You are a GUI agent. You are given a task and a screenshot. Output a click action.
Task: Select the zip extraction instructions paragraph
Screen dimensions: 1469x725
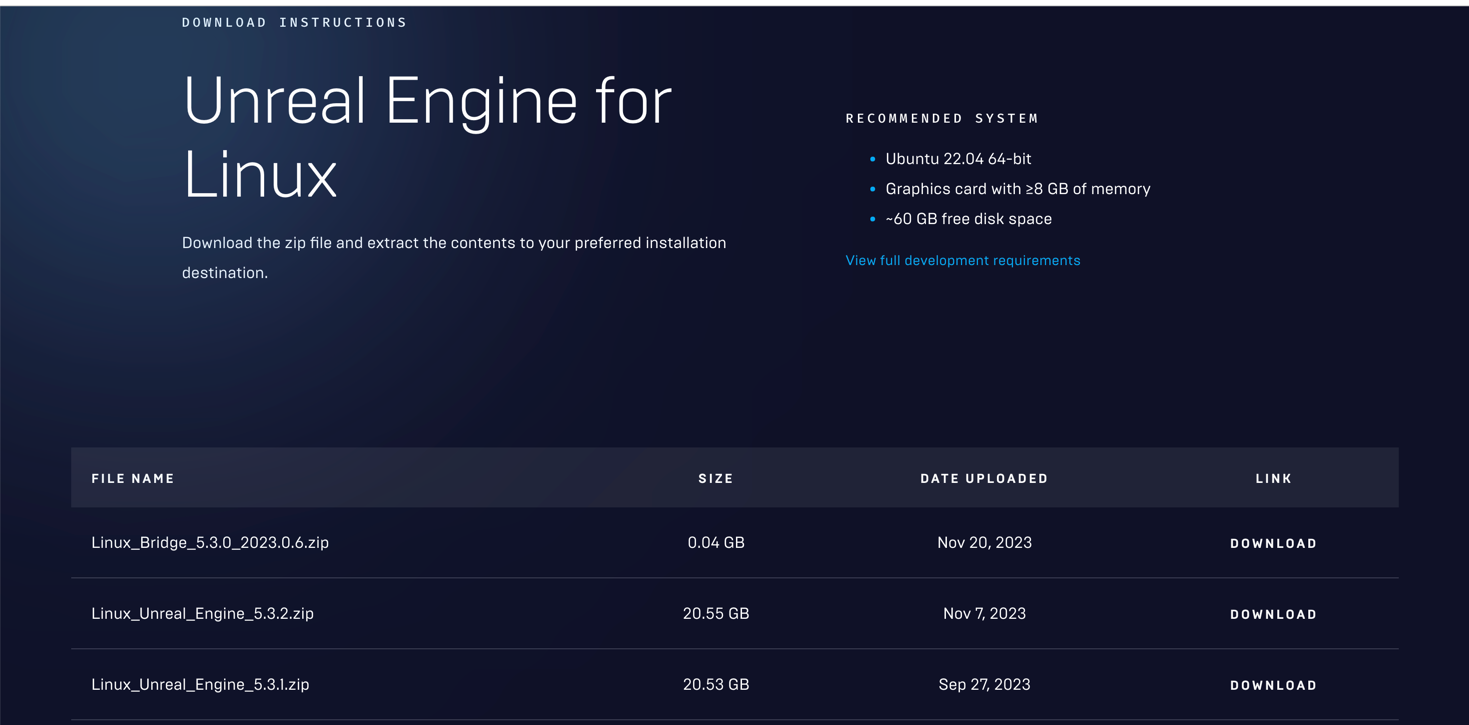tap(454, 257)
